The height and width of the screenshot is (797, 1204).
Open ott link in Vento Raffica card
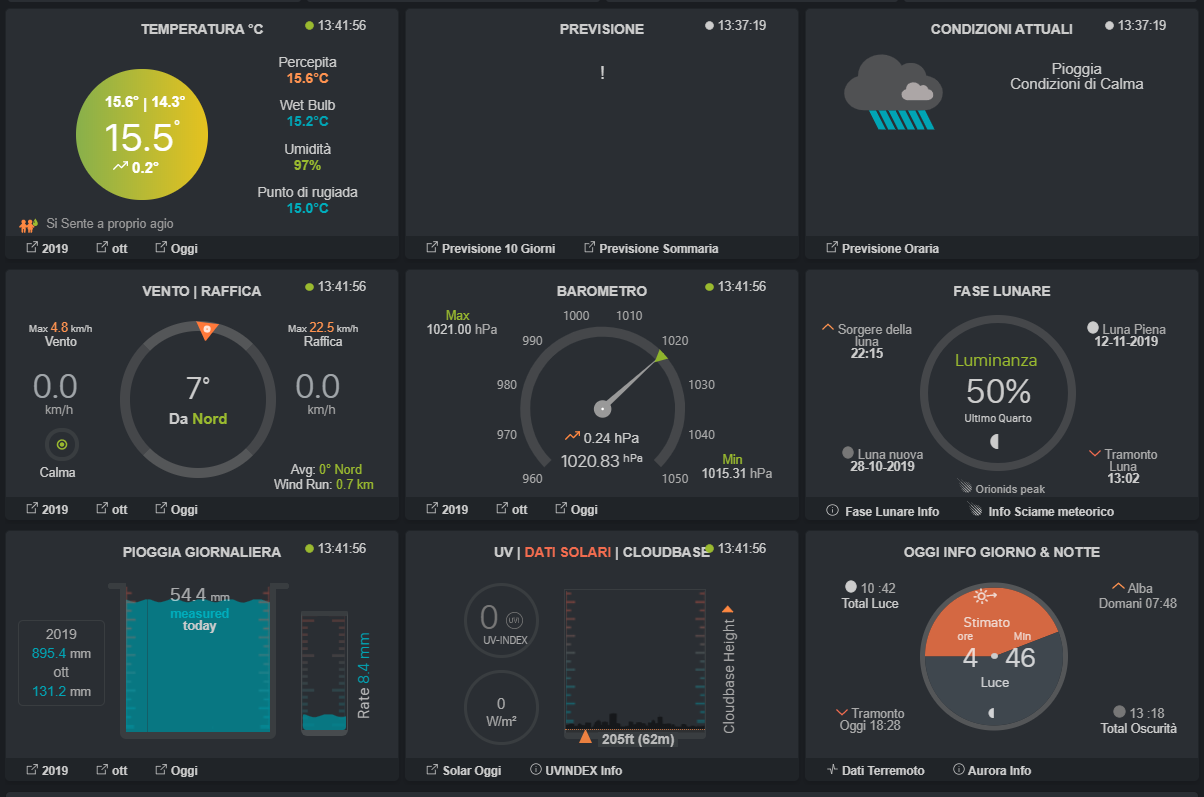click(x=112, y=509)
